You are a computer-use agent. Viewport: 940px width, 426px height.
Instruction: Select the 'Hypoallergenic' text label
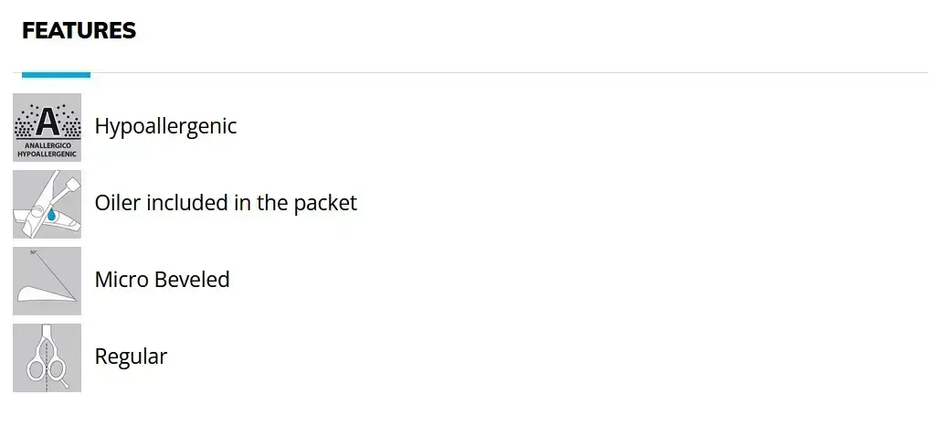click(x=165, y=127)
